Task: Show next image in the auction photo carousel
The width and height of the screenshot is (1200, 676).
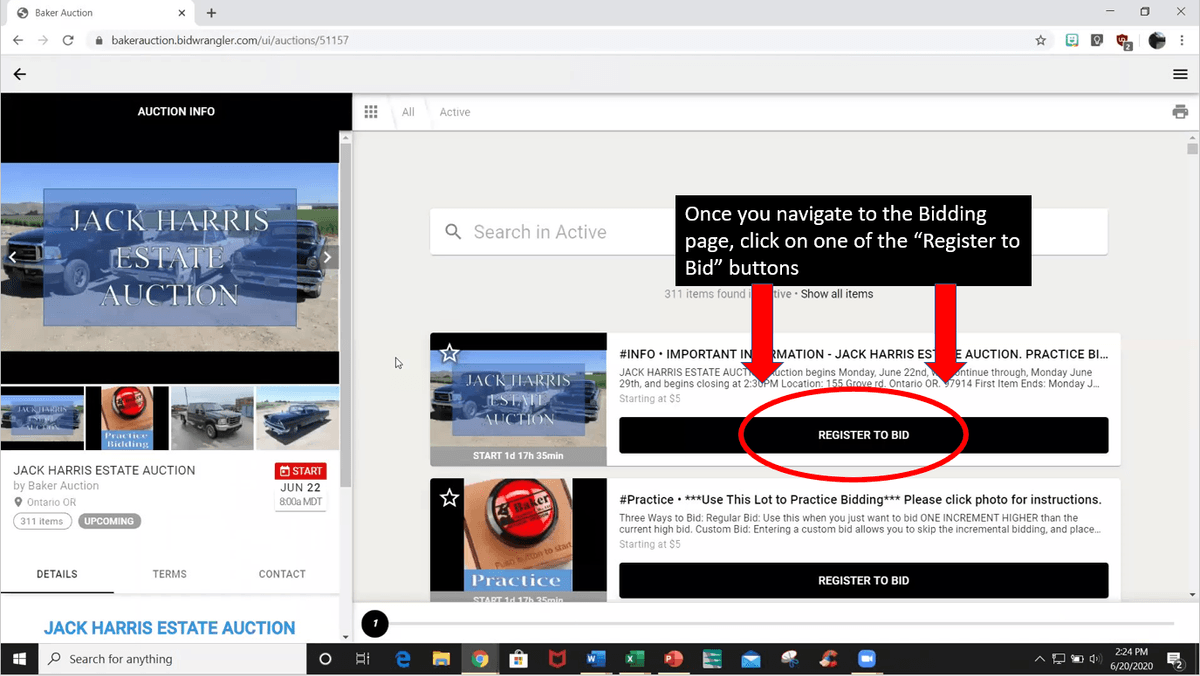Action: (x=327, y=257)
